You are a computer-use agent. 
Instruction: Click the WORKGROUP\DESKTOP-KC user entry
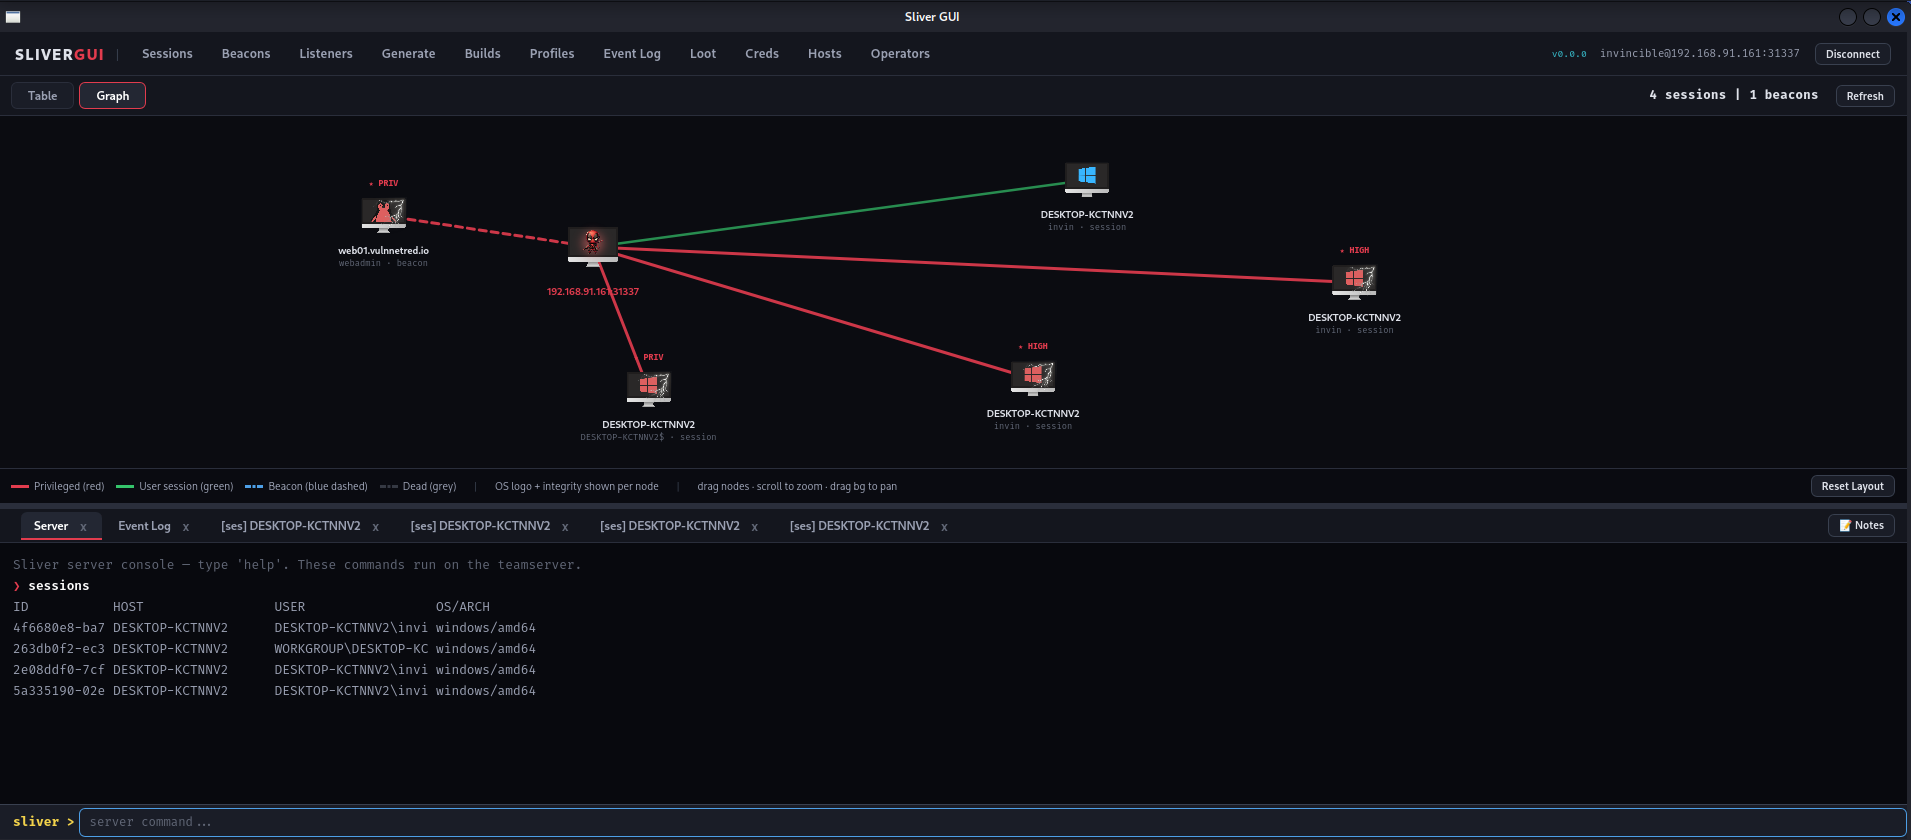coord(351,649)
